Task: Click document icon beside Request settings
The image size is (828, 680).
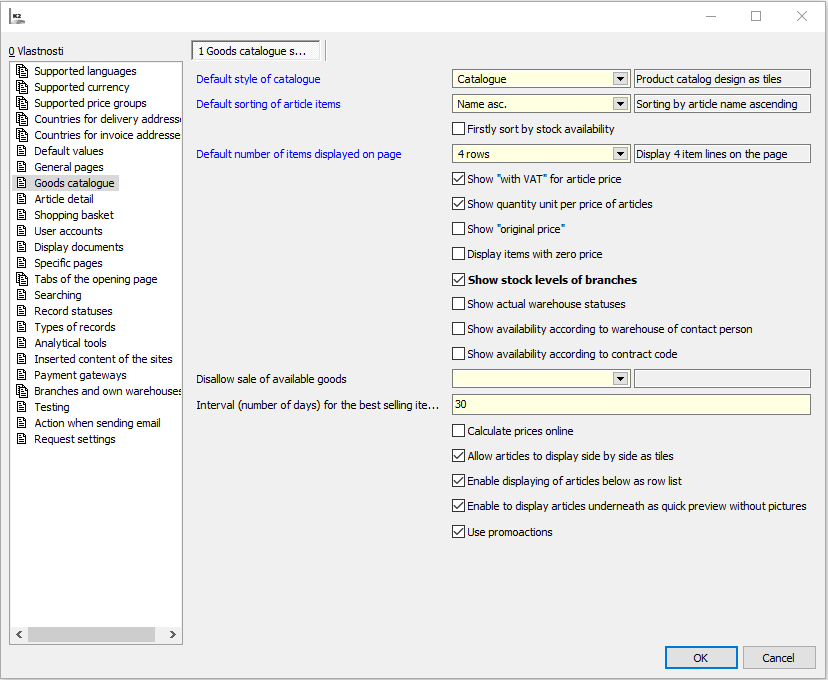Action: (22, 439)
